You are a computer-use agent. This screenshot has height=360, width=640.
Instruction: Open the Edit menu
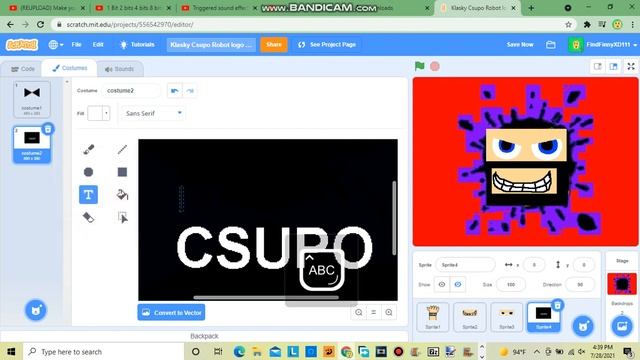pyautogui.click(x=98, y=44)
